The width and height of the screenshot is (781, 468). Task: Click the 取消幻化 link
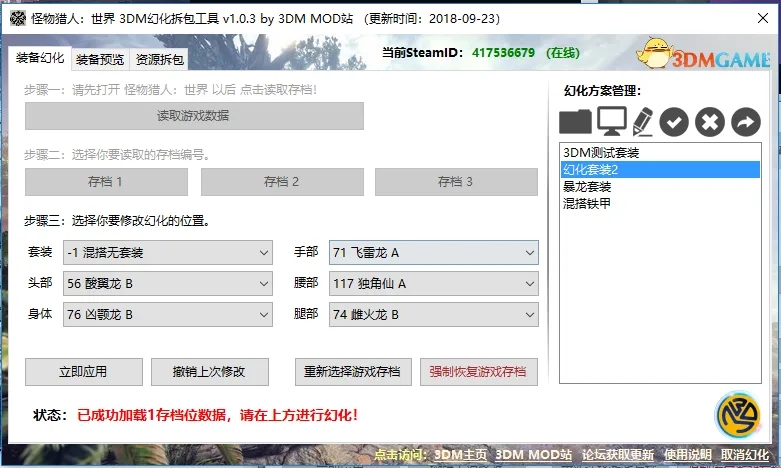(x=745, y=455)
